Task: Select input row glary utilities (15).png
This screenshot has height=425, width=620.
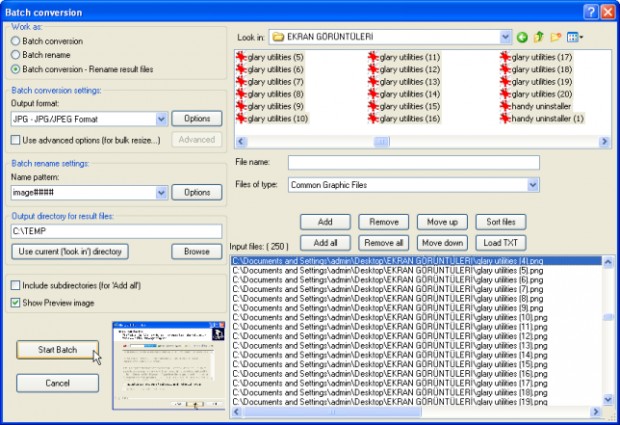Action: tap(416, 364)
